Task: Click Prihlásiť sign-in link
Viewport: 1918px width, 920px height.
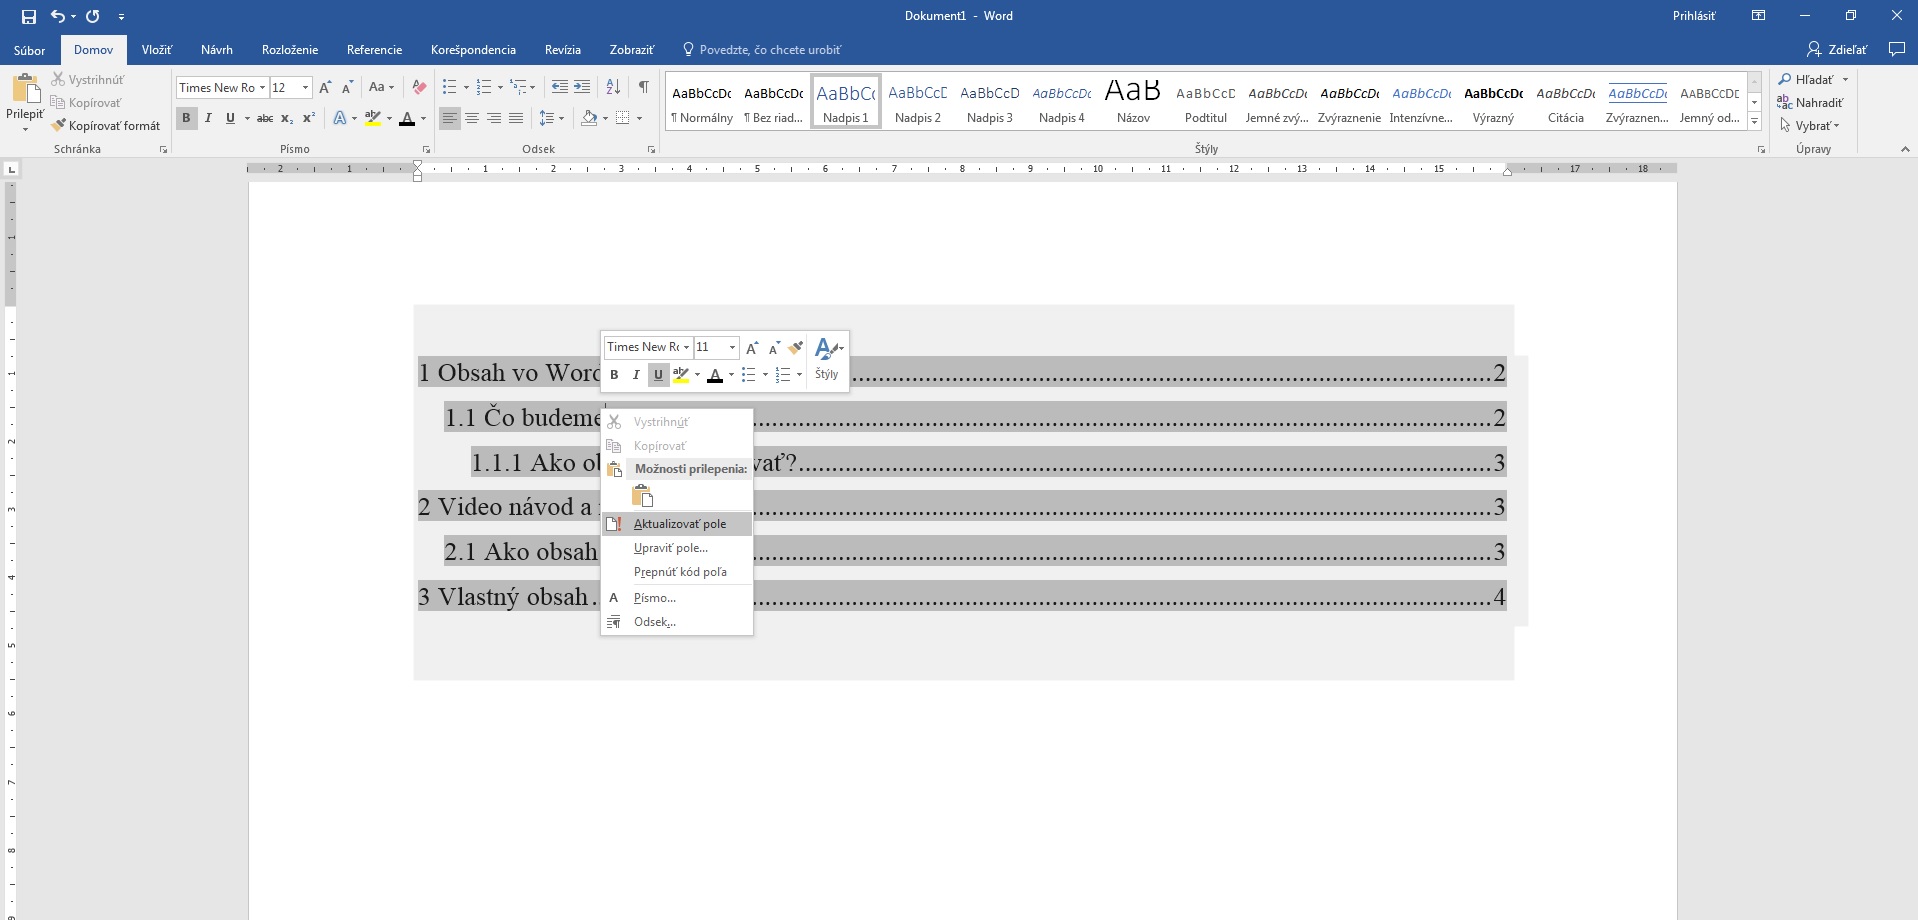Action: (x=1694, y=16)
